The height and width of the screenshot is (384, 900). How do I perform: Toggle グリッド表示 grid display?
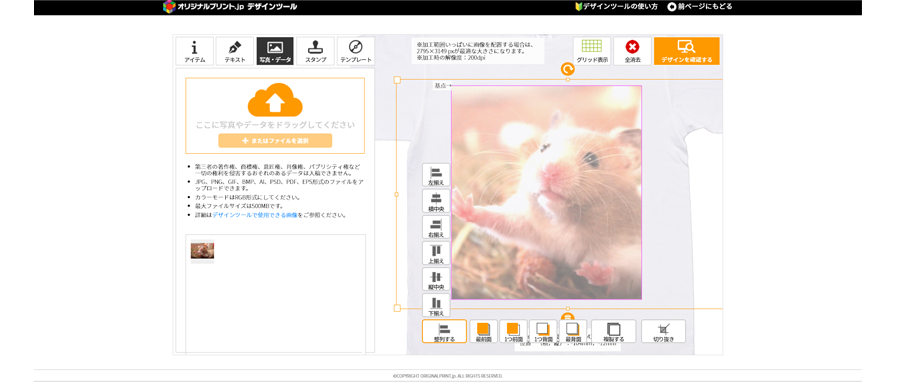pyautogui.click(x=592, y=51)
